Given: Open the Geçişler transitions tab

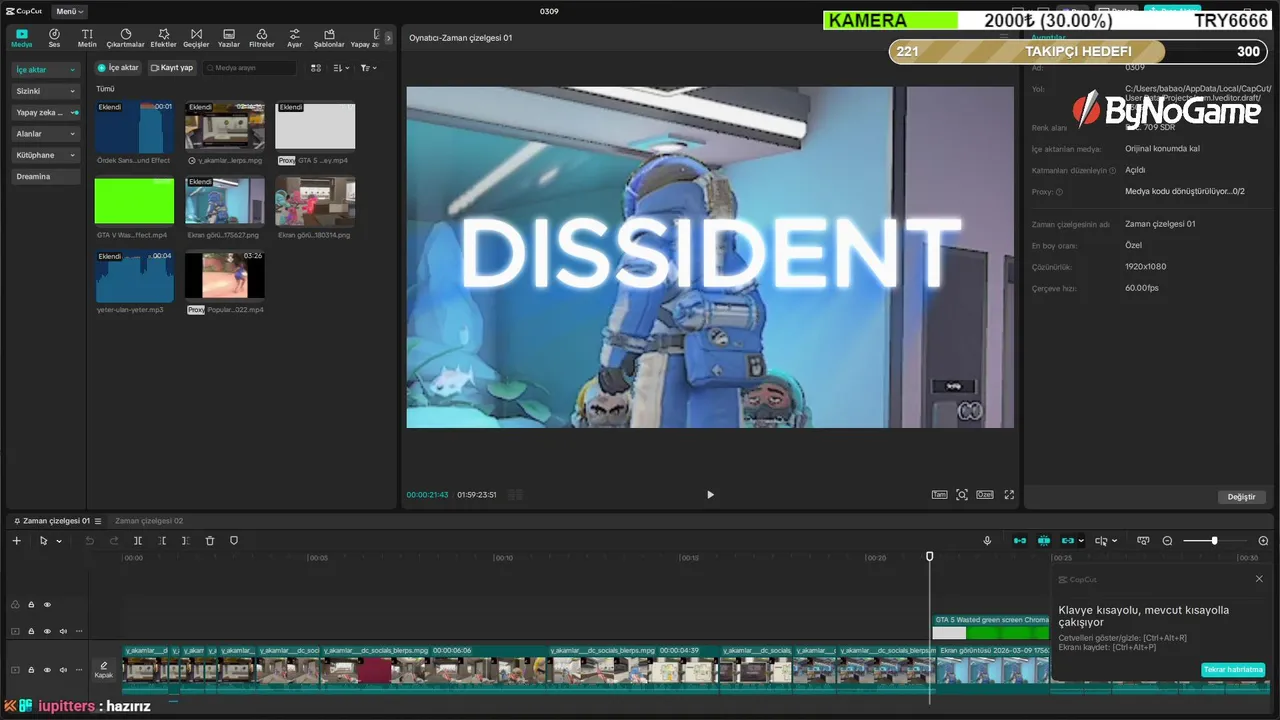Looking at the screenshot, I should click(x=196, y=38).
